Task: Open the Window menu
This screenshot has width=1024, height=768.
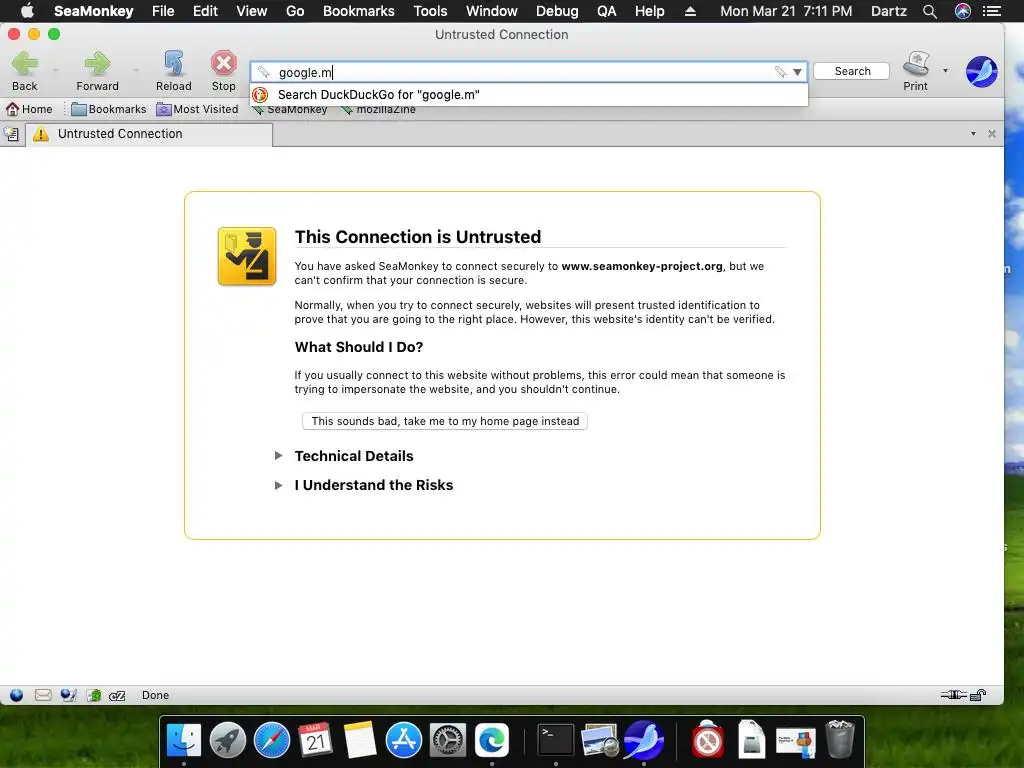Action: pos(492,11)
